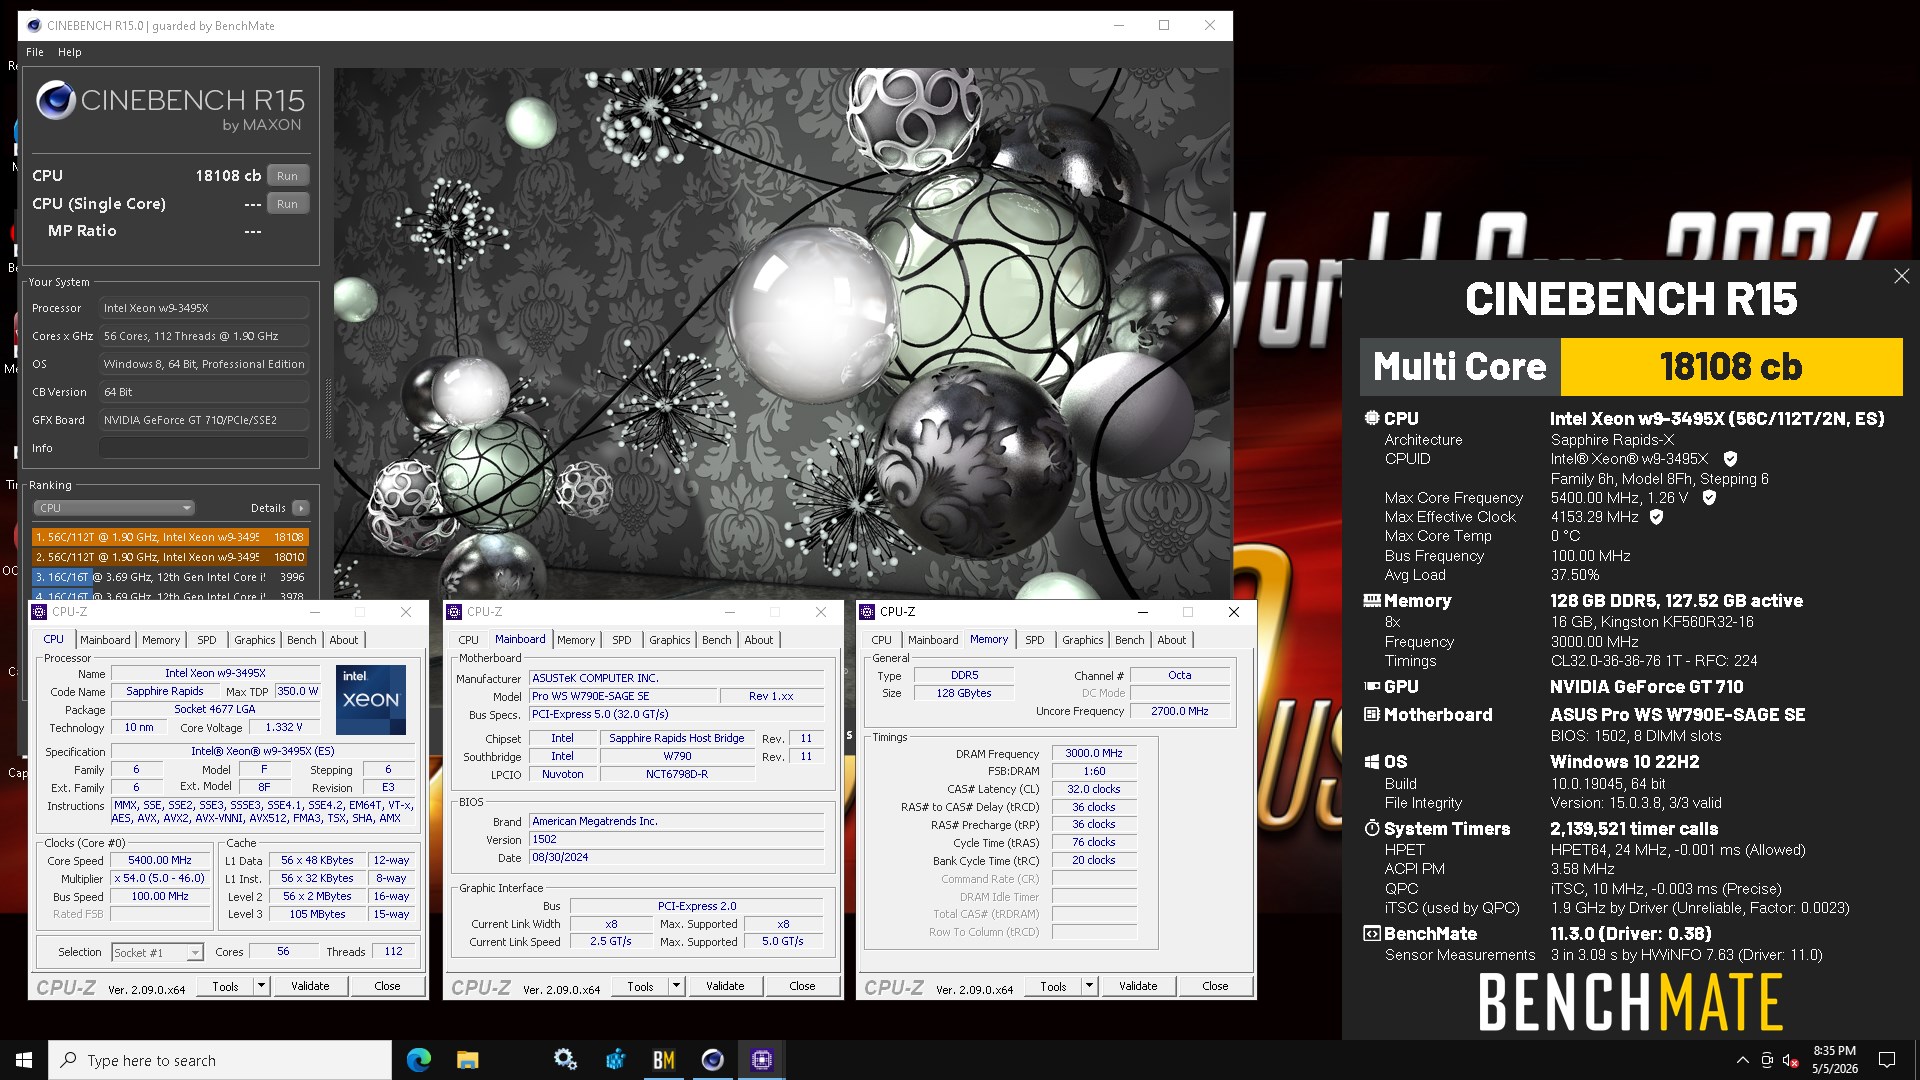Image resolution: width=1920 pixels, height=1080 pixels.
Task: Click the Cinebench Info input field
Action: pos(204,449)
